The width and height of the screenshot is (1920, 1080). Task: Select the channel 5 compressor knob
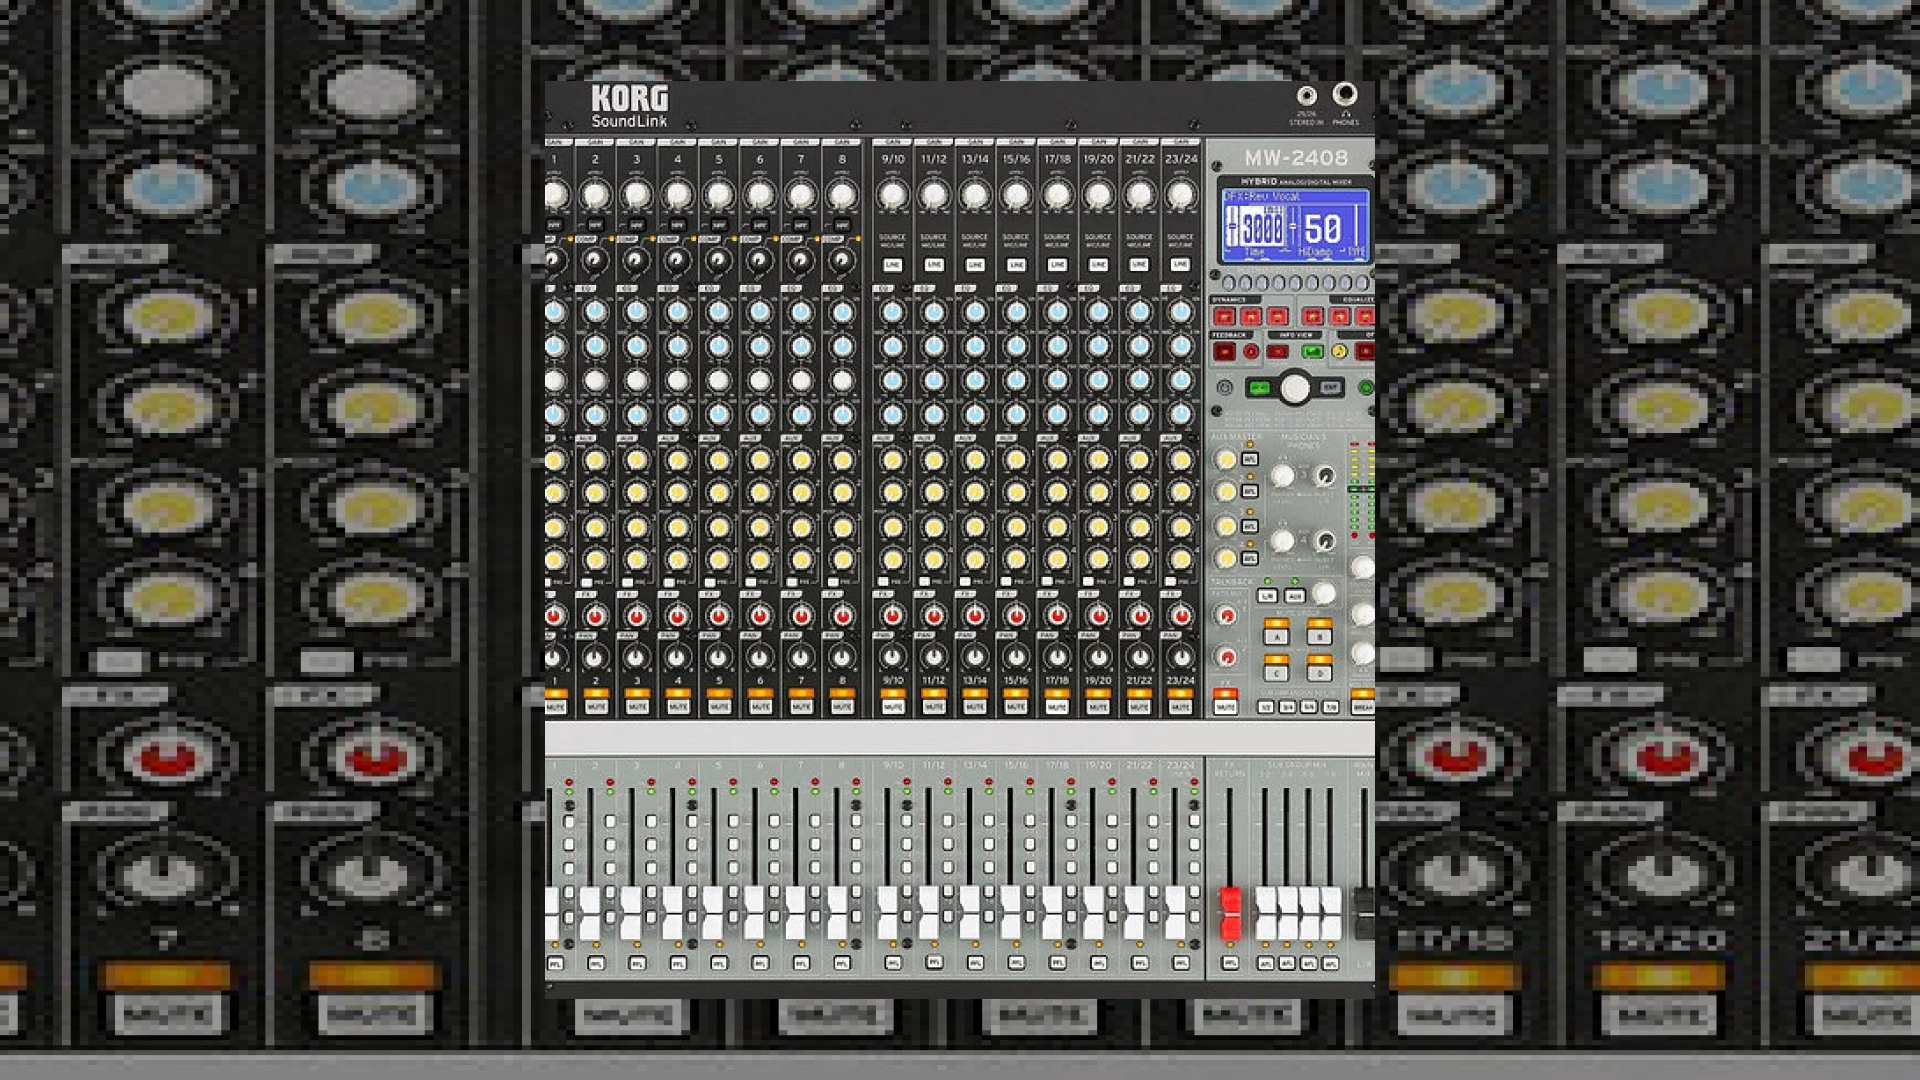[718, 261]
